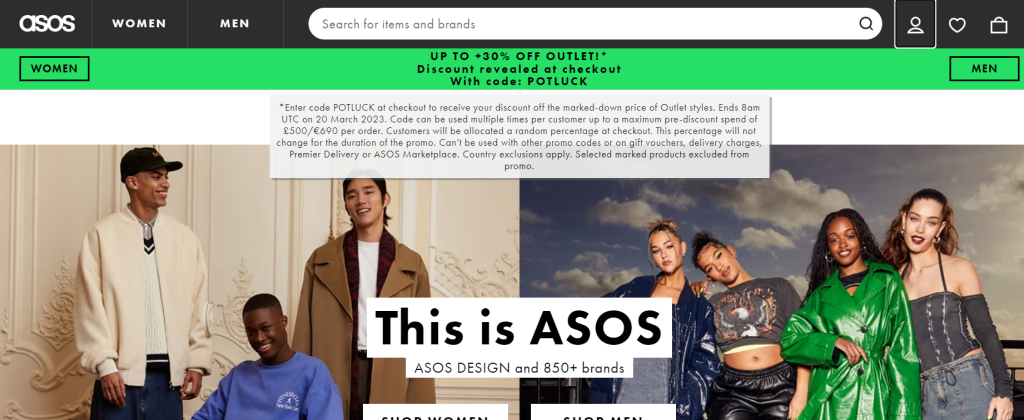
Task: Open the UP TO +30% OFF OUTLET promo
Action: click(x=519, y=56)
